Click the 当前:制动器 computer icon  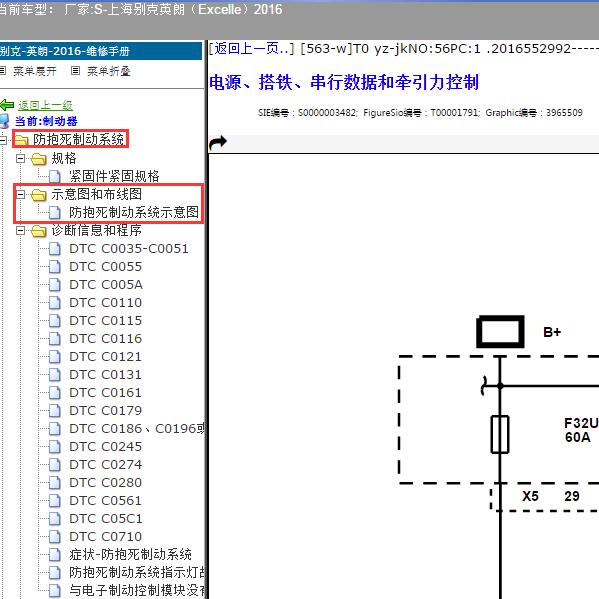[5, 121]
